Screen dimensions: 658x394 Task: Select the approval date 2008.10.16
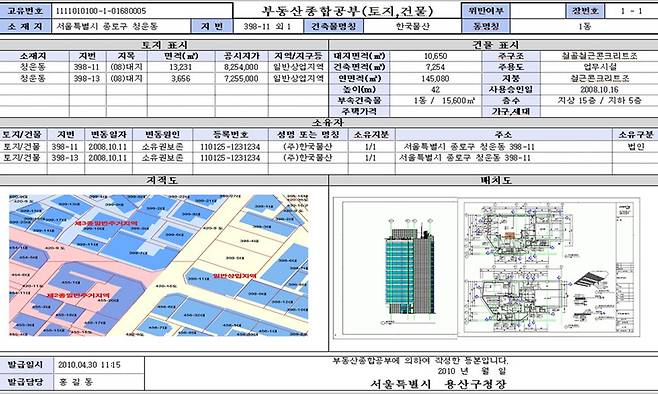599,89
